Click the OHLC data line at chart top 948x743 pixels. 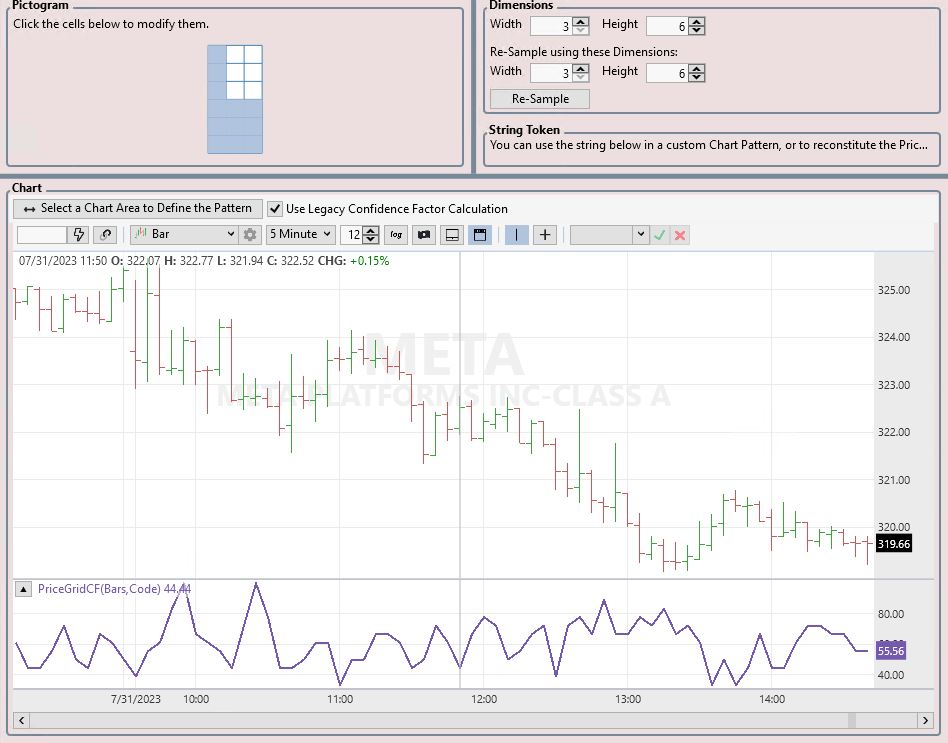click(x=204, y=261)
